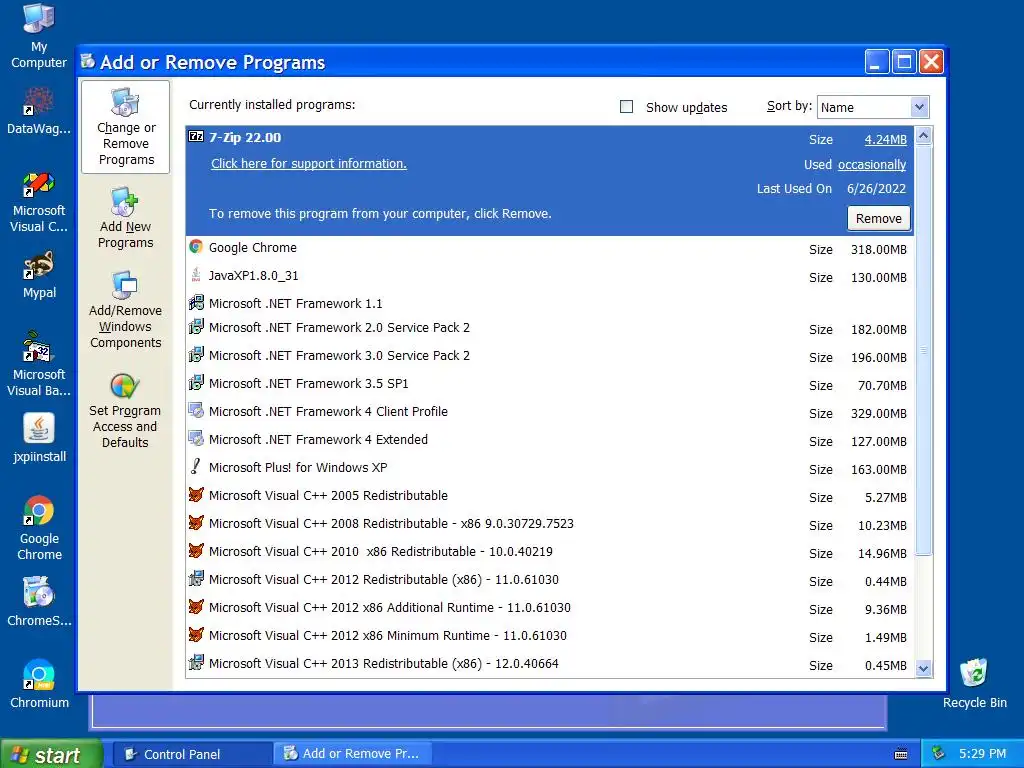Open jxpiinstall desktop icon

(39, 438)
